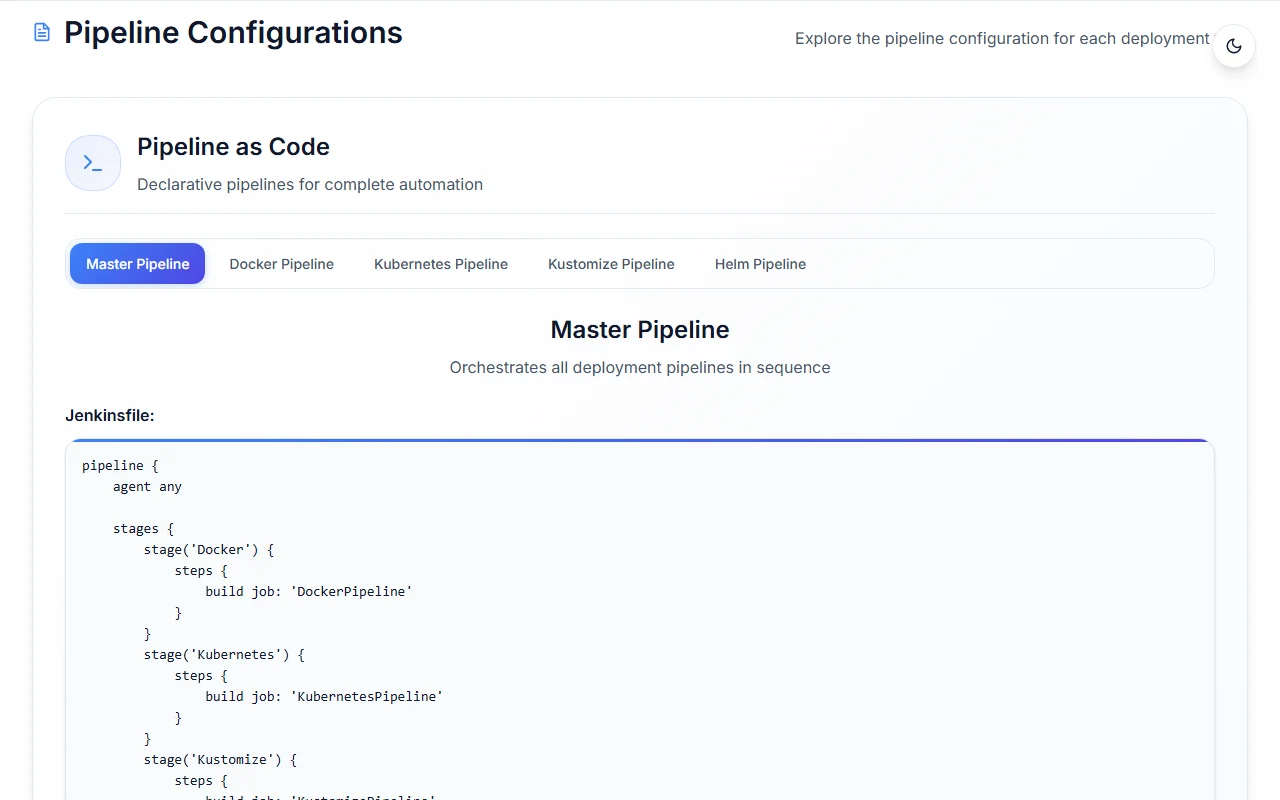Image resolution: width=1280 pixels, height=800 pixels.
Task: Switch to the Docker Pipeline tab
Action: coord(282,264)
